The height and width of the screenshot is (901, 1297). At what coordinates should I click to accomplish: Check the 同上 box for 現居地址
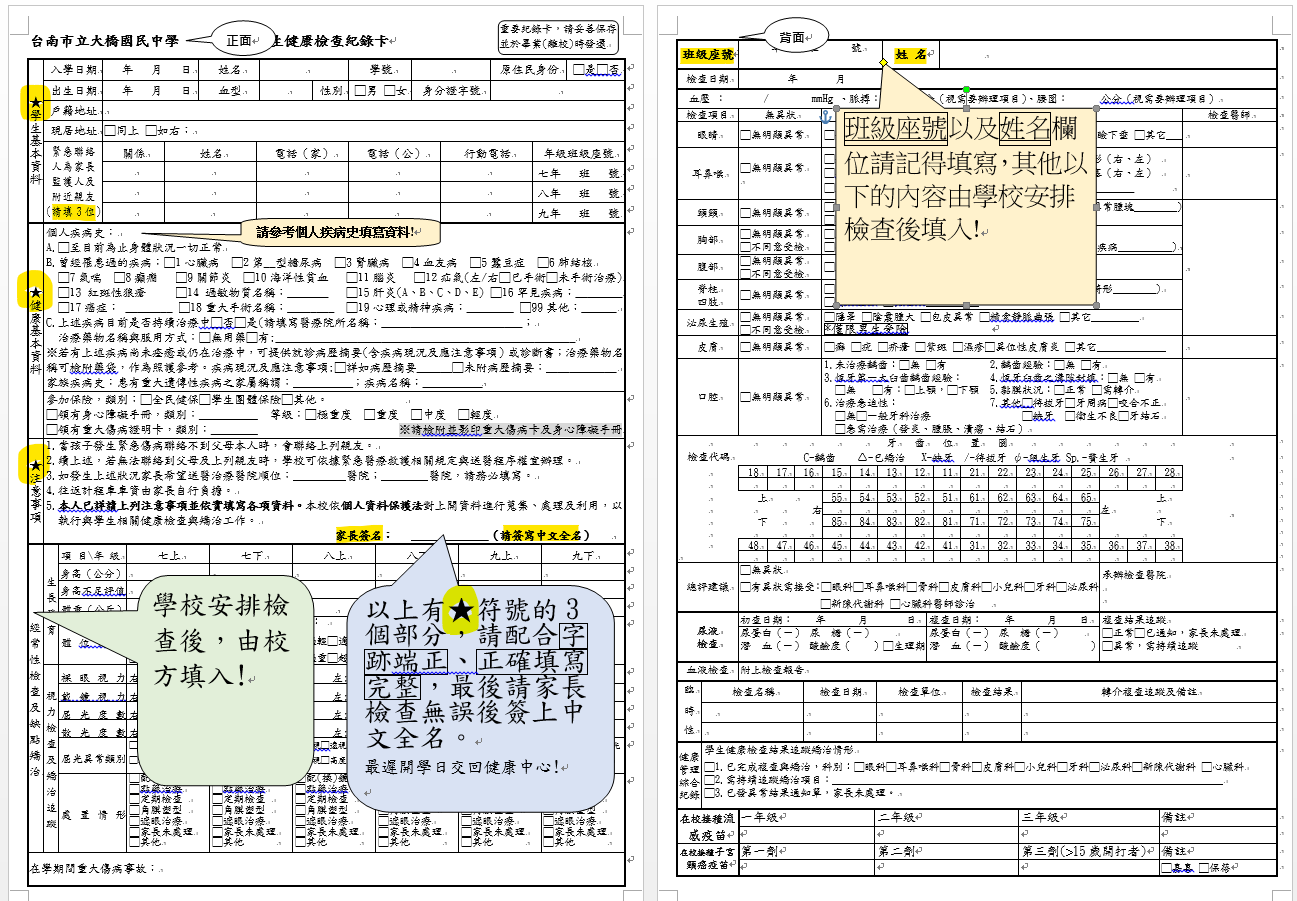[110, 130]
